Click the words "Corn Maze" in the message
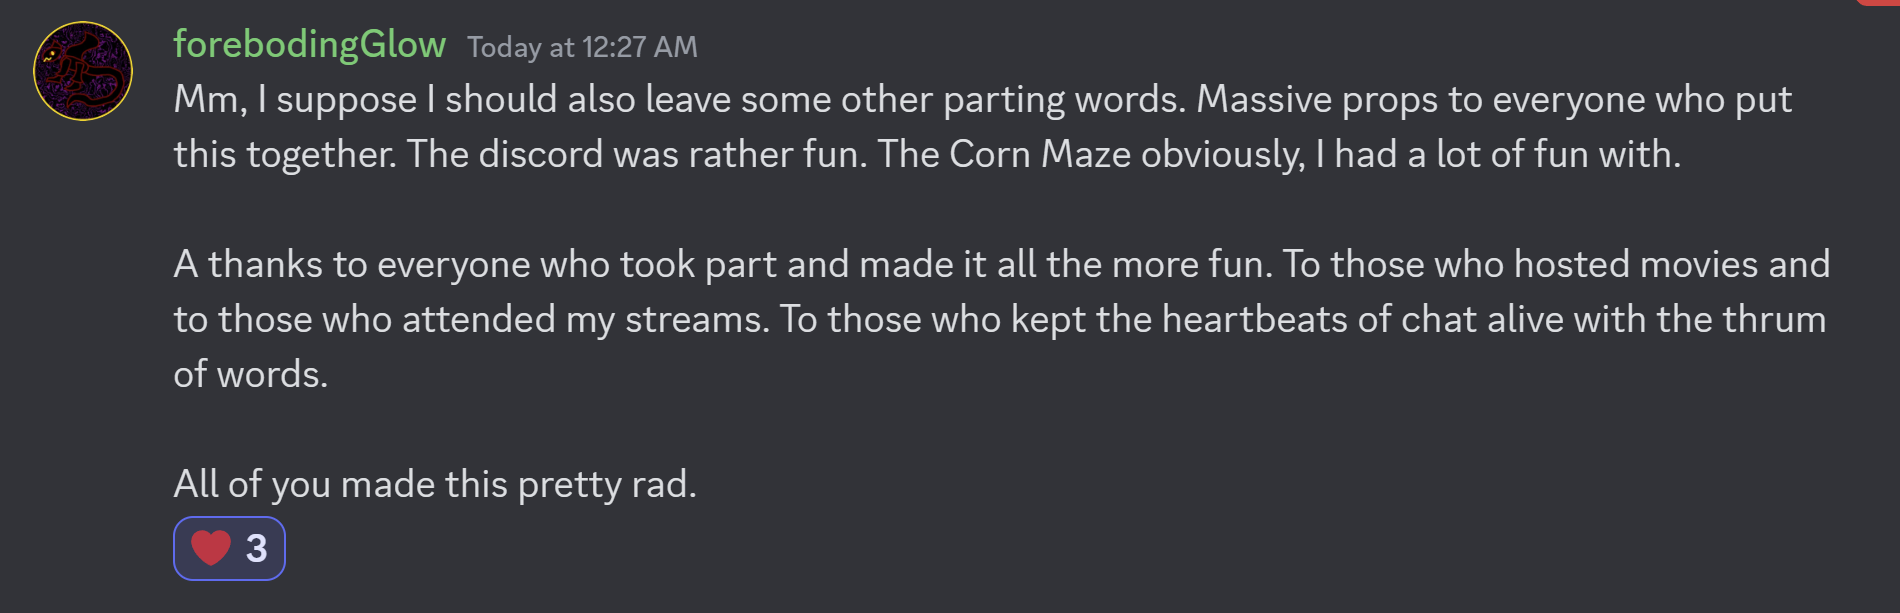The image size is (1900, 613). (1040, 155)
